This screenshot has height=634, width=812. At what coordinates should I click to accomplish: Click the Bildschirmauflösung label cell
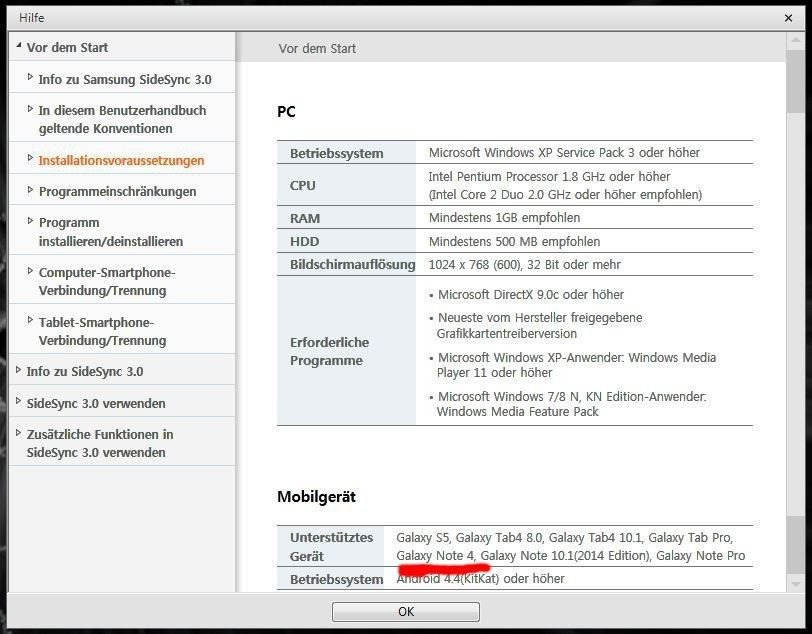tap(346, 265)
